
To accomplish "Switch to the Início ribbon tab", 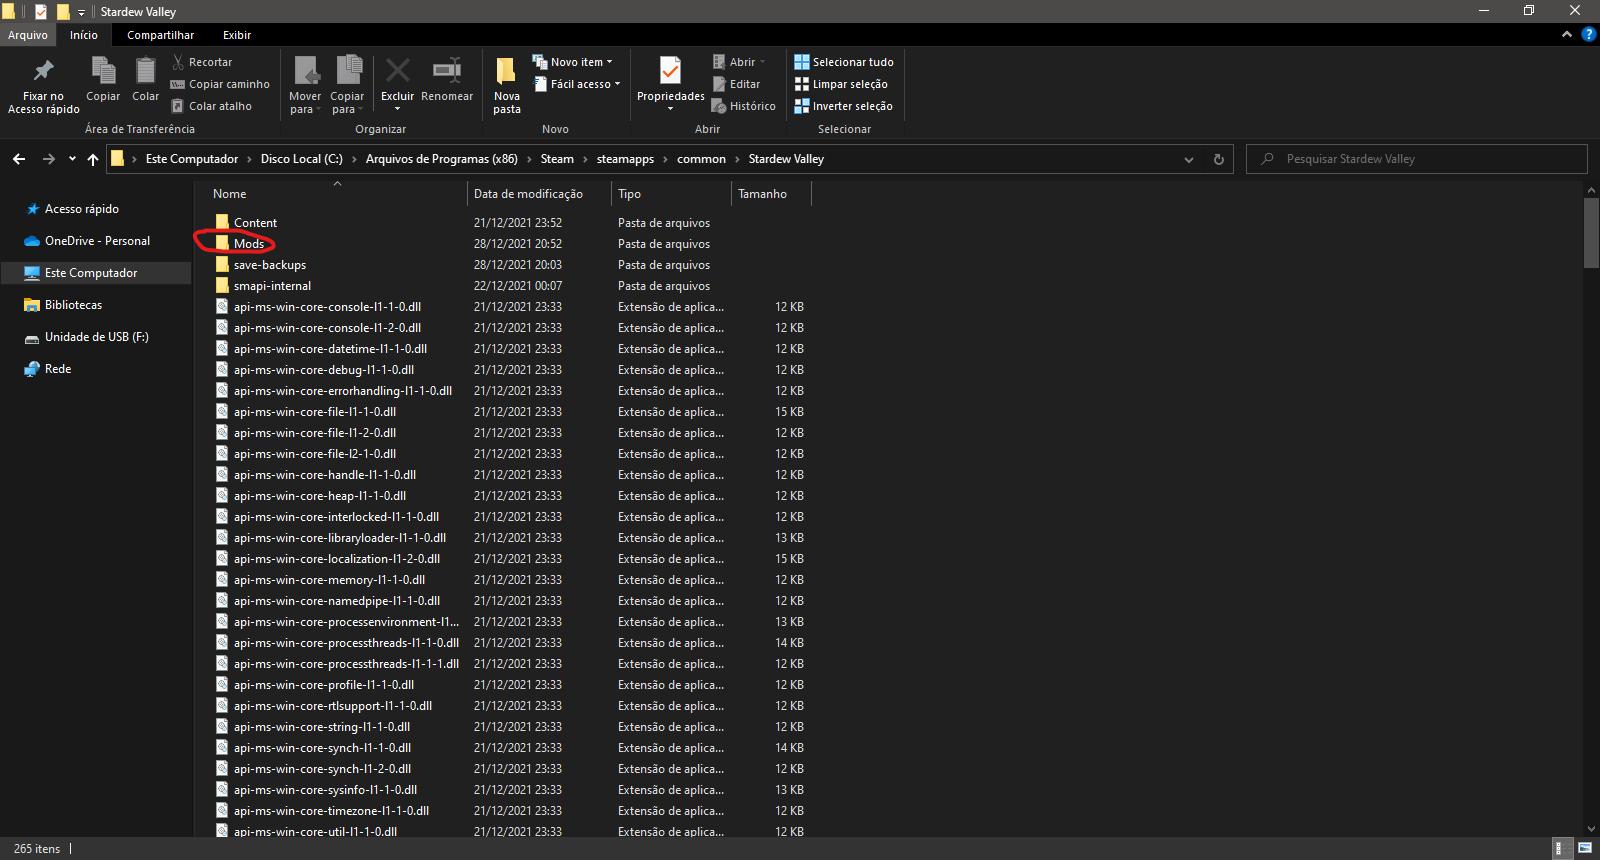I will click(84, 35).
